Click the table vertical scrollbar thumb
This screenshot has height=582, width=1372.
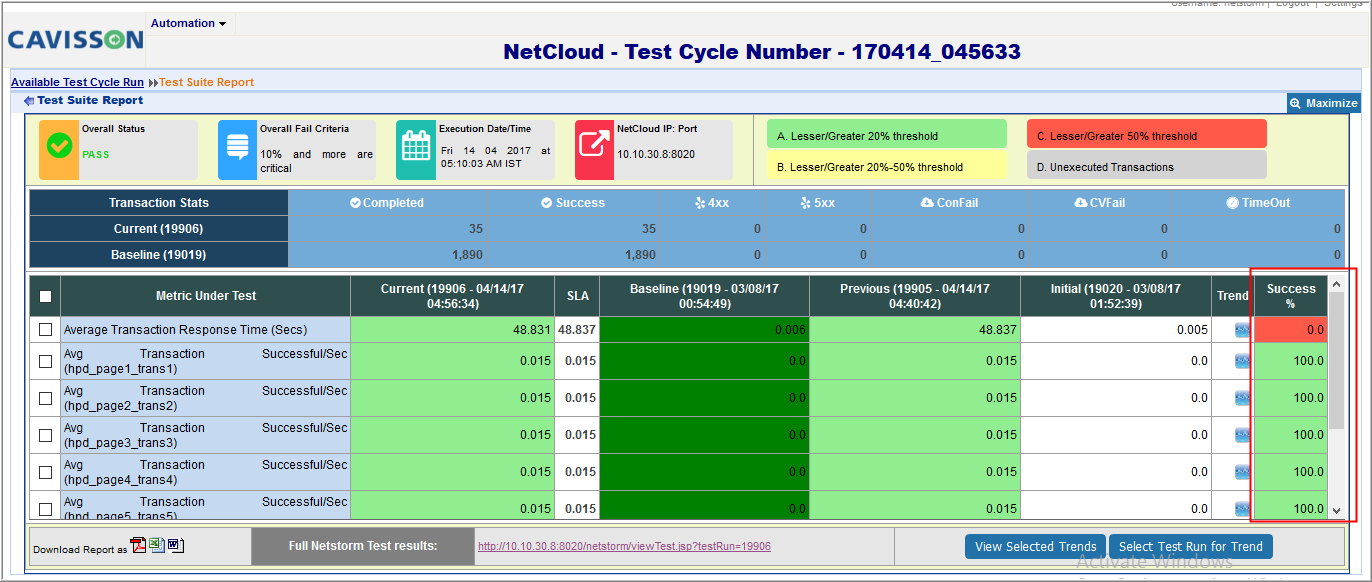pos(1337,362)
